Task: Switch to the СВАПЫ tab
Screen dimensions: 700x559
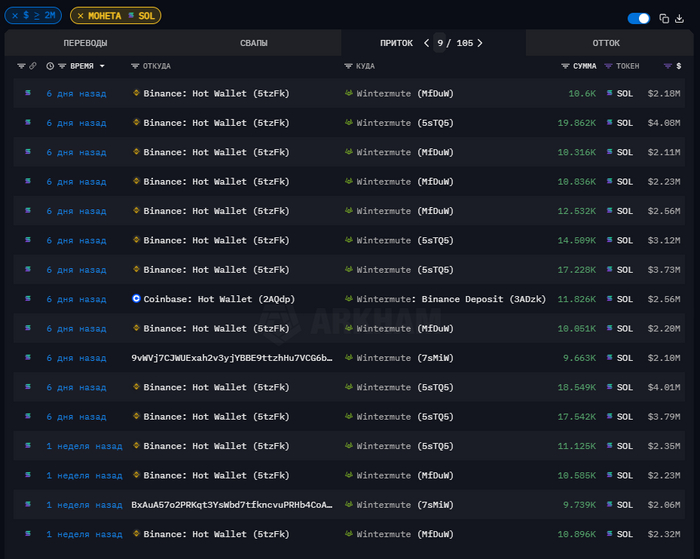Action: [254, 43]
